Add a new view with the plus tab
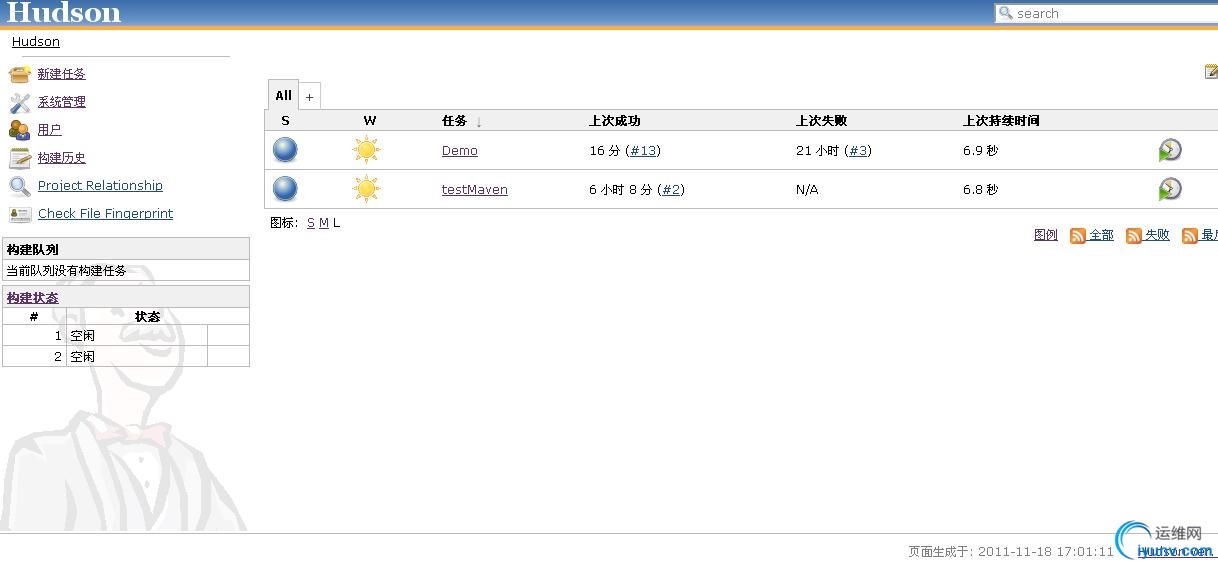 (x=310, y=97)
